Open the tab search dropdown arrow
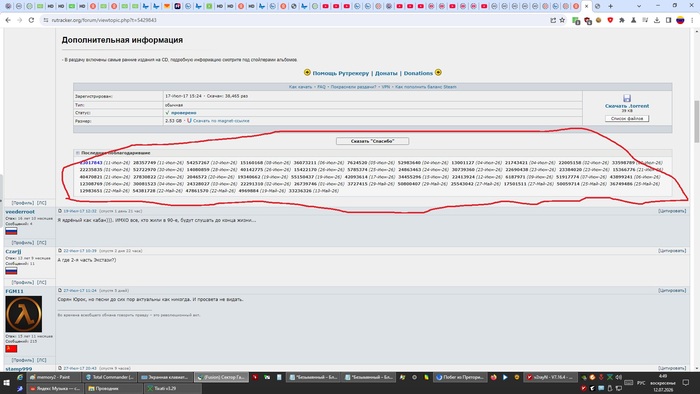700x394 pixels. tap(639, 6)
